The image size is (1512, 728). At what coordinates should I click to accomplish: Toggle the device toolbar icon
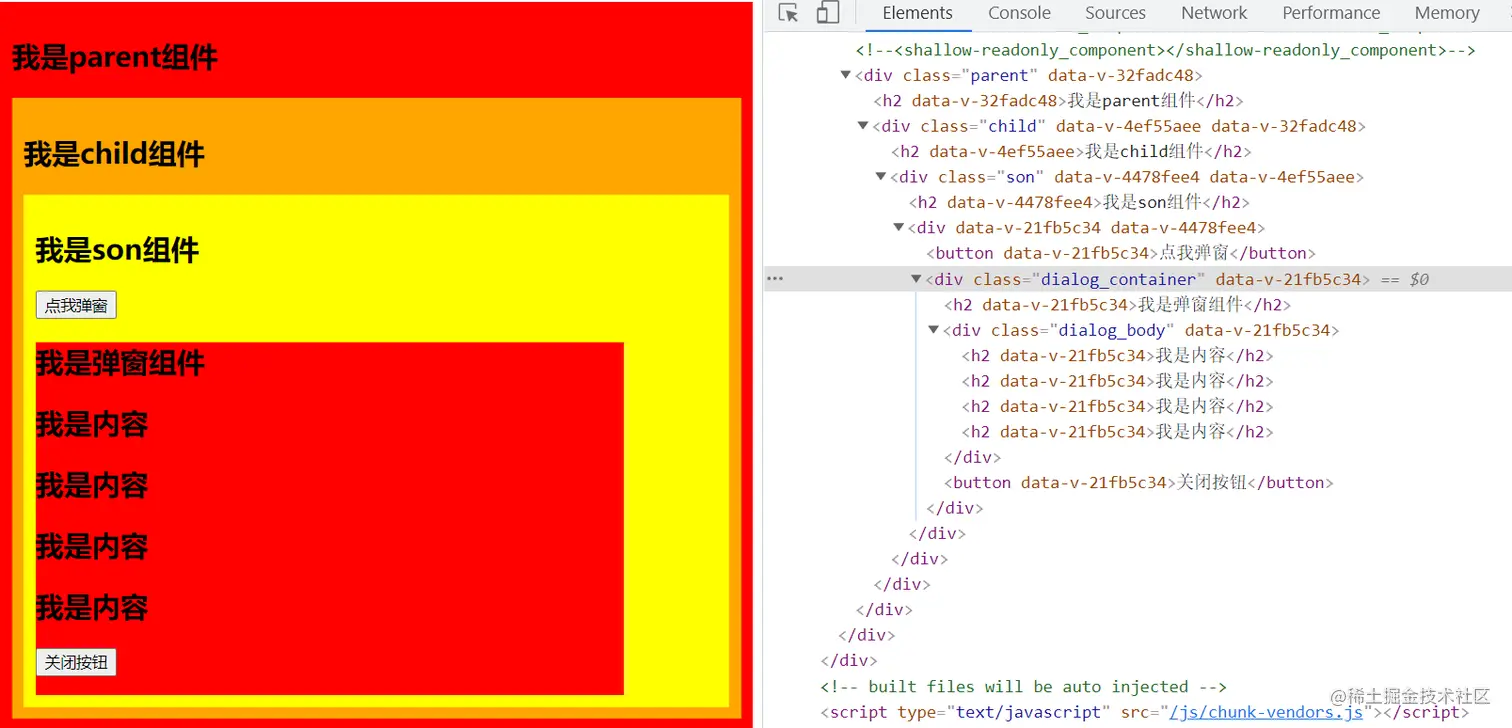(827, 13)
